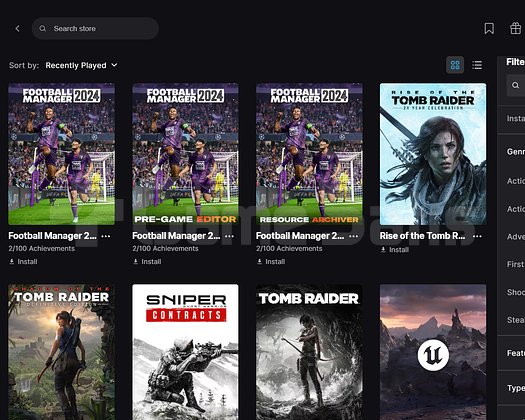
Task: Open Shadow of the Tomb Raider cover
Action: pyautogui.click(x=61, y=352)
